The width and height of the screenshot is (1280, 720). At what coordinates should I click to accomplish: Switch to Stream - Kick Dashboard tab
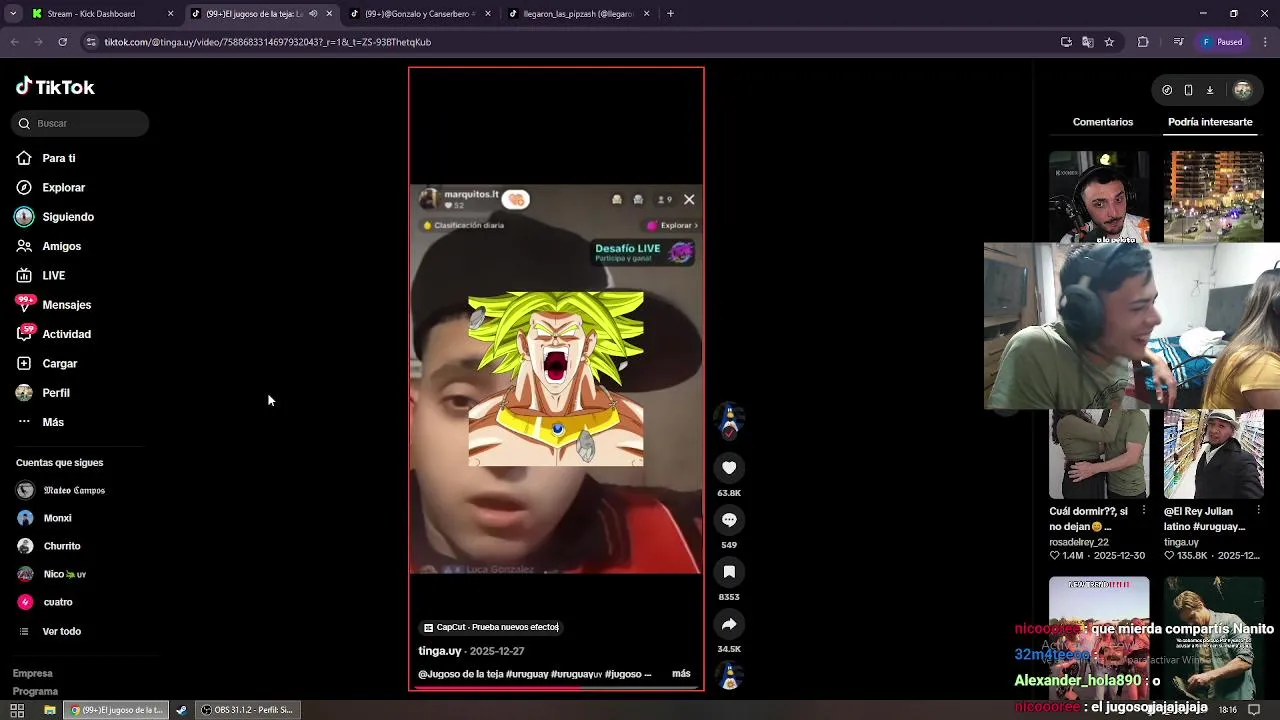coord(103,14)
